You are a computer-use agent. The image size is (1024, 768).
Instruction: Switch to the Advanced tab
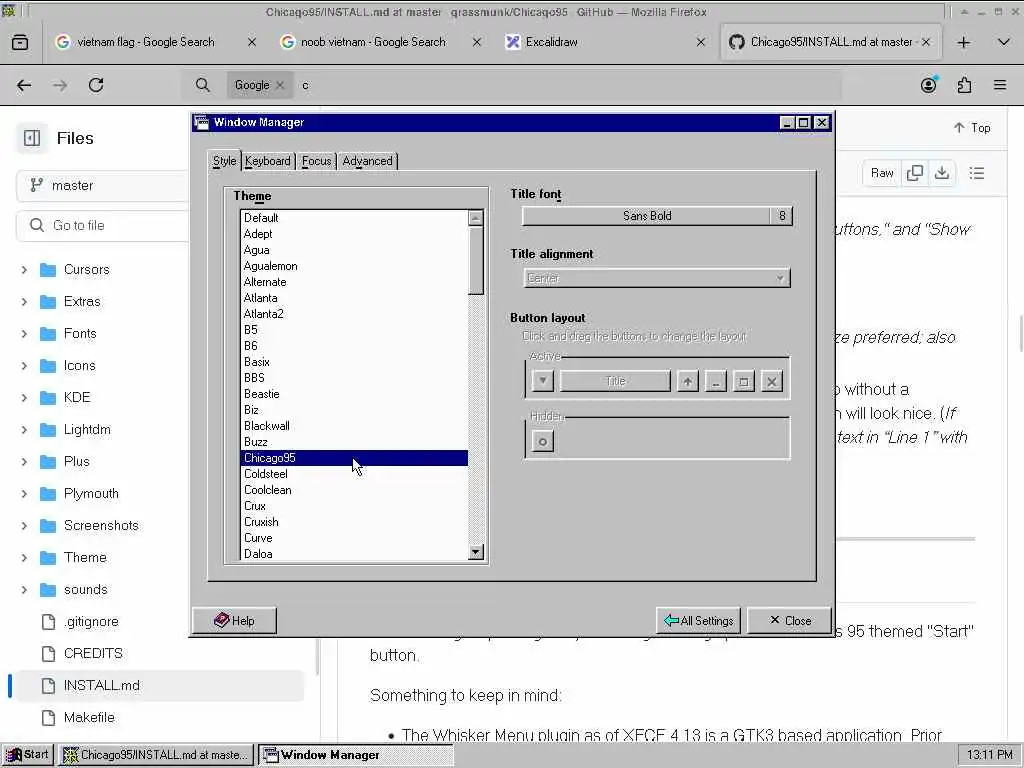pos(368,161)
